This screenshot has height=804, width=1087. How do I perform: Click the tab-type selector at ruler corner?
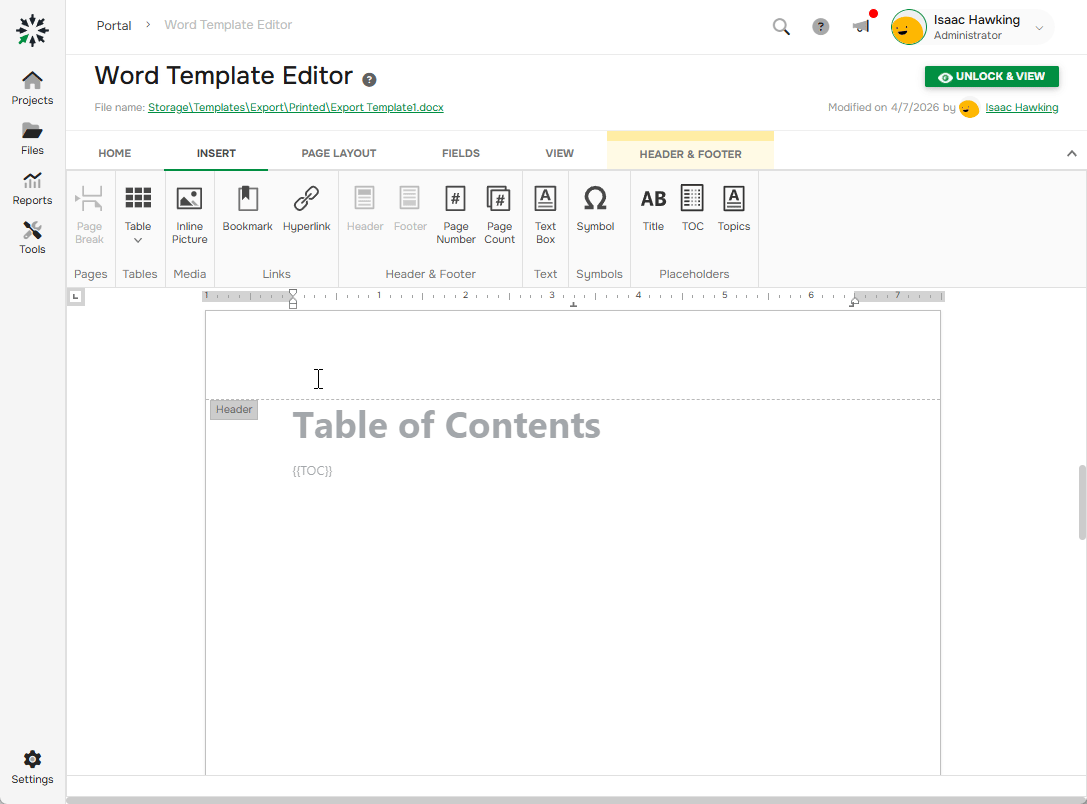76,297
